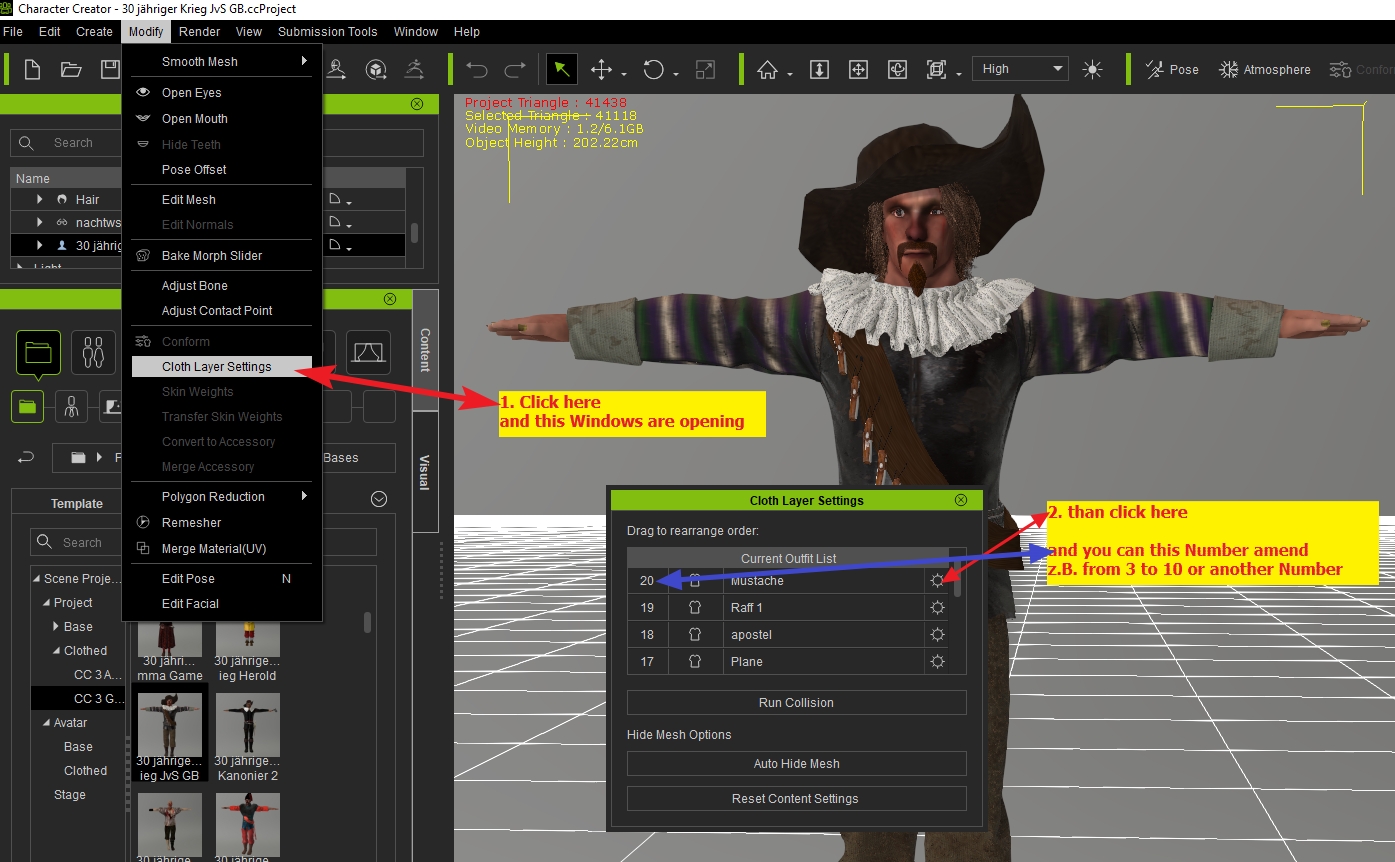Click the back navigation arrow in content panel
Image resolution: width=1395 pixels, height=862 pixels.
tap(26, 457)
